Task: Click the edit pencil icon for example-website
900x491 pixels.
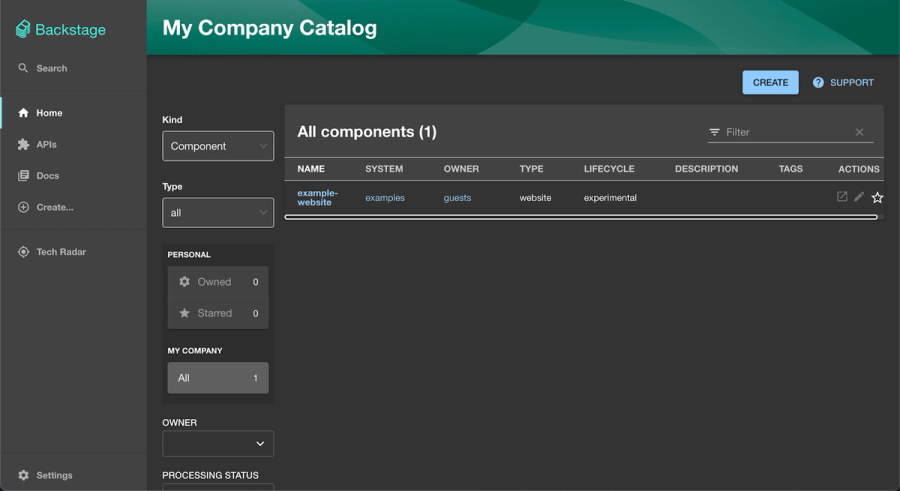Action: [859, 197]
